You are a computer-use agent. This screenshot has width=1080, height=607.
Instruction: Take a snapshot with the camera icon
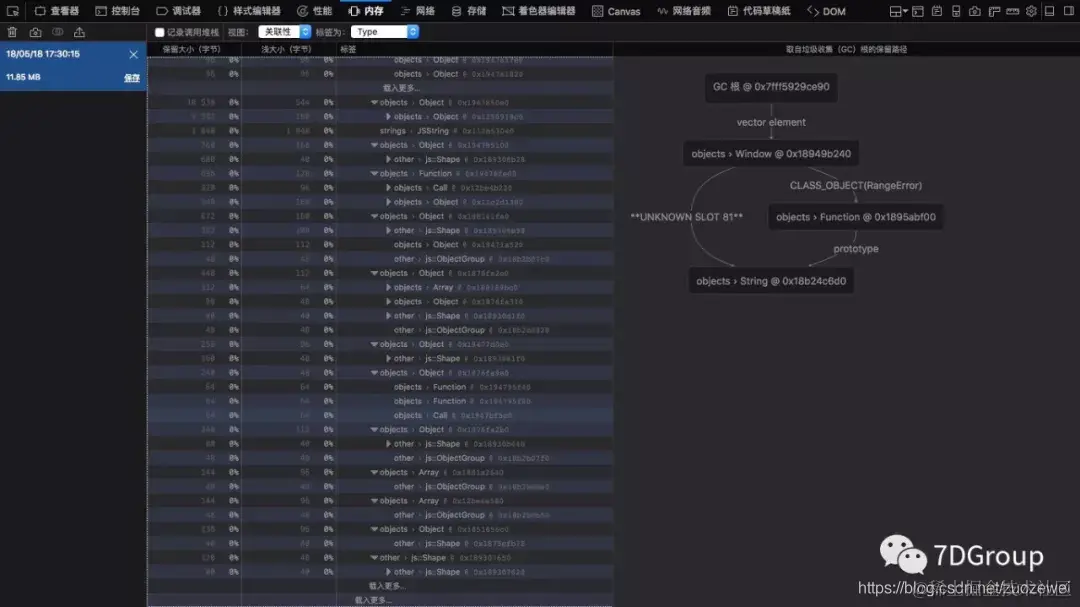tap(35, 32)
